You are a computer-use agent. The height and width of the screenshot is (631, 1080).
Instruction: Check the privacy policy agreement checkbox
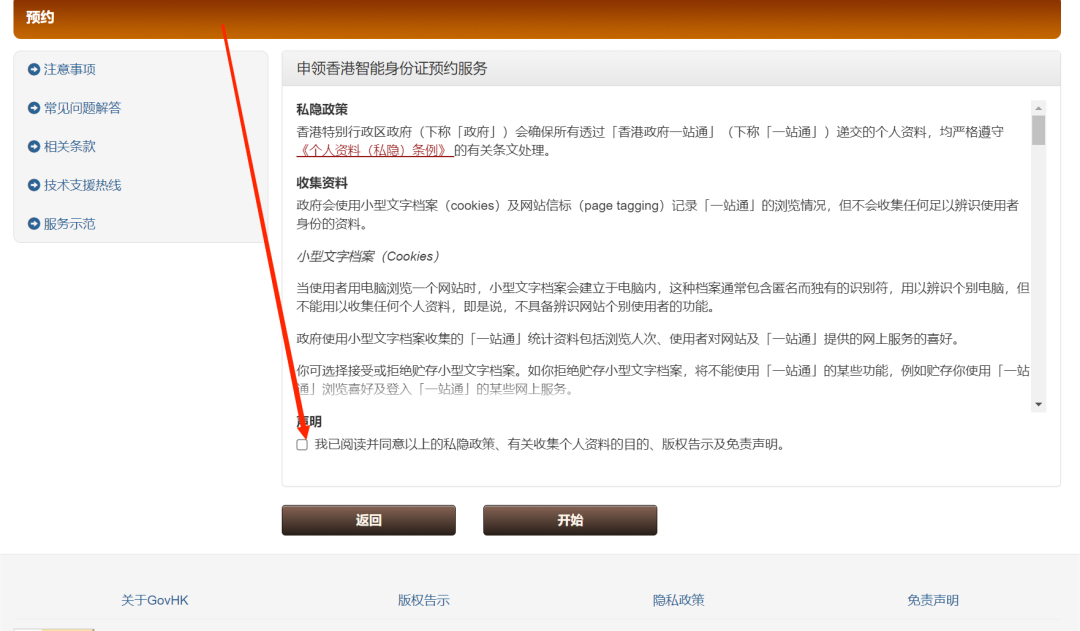pos(301,443)
